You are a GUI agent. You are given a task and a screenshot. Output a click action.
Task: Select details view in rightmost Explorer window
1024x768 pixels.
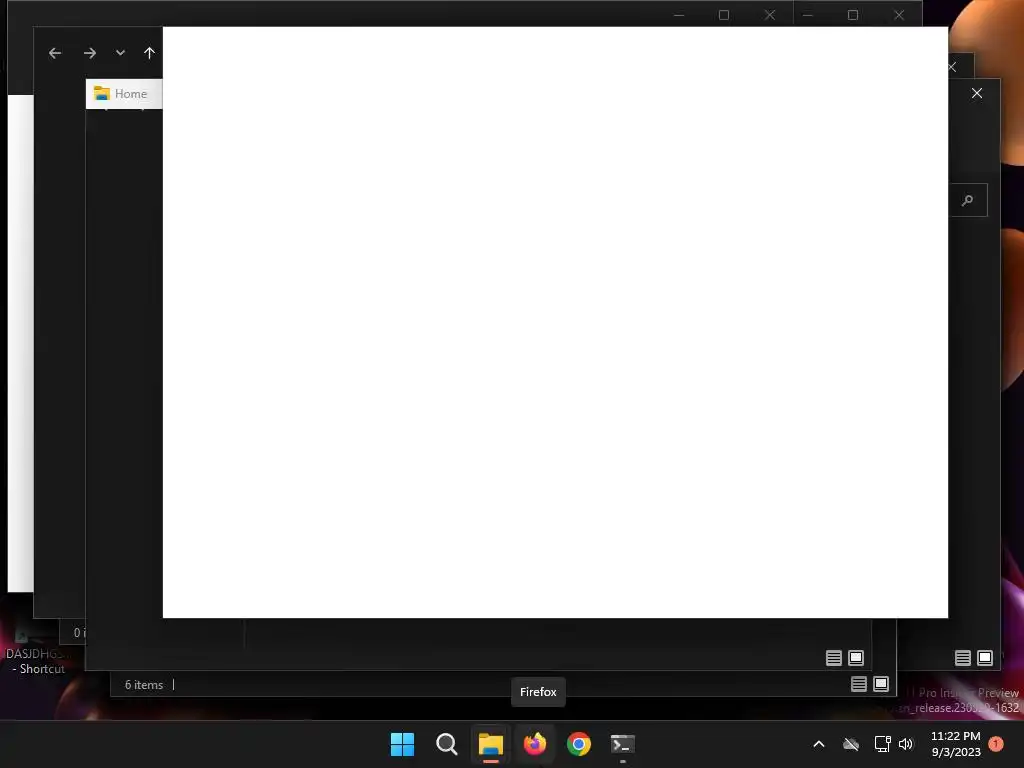coord(963,658)
